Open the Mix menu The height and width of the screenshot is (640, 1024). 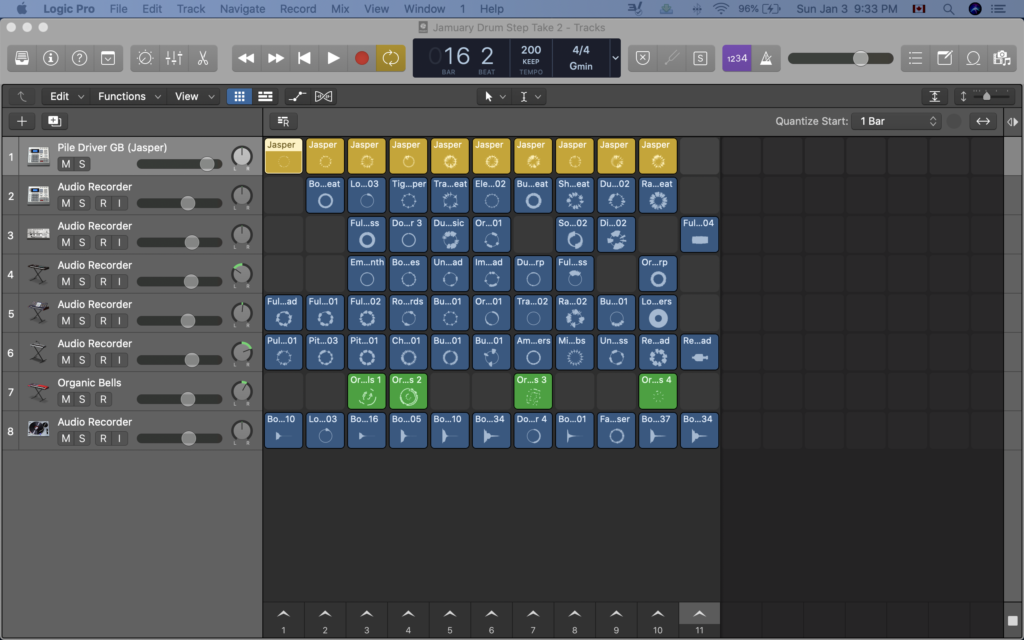(x=340, y=8)
